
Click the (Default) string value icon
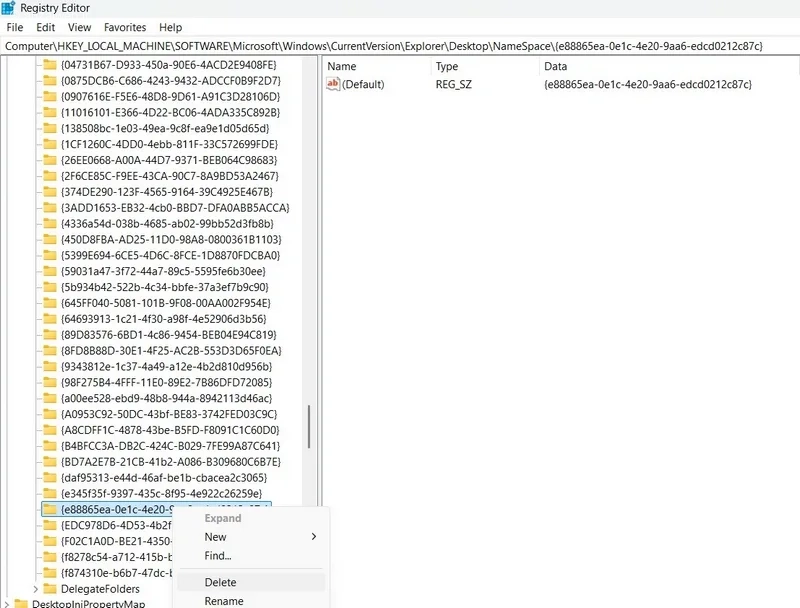333,84
